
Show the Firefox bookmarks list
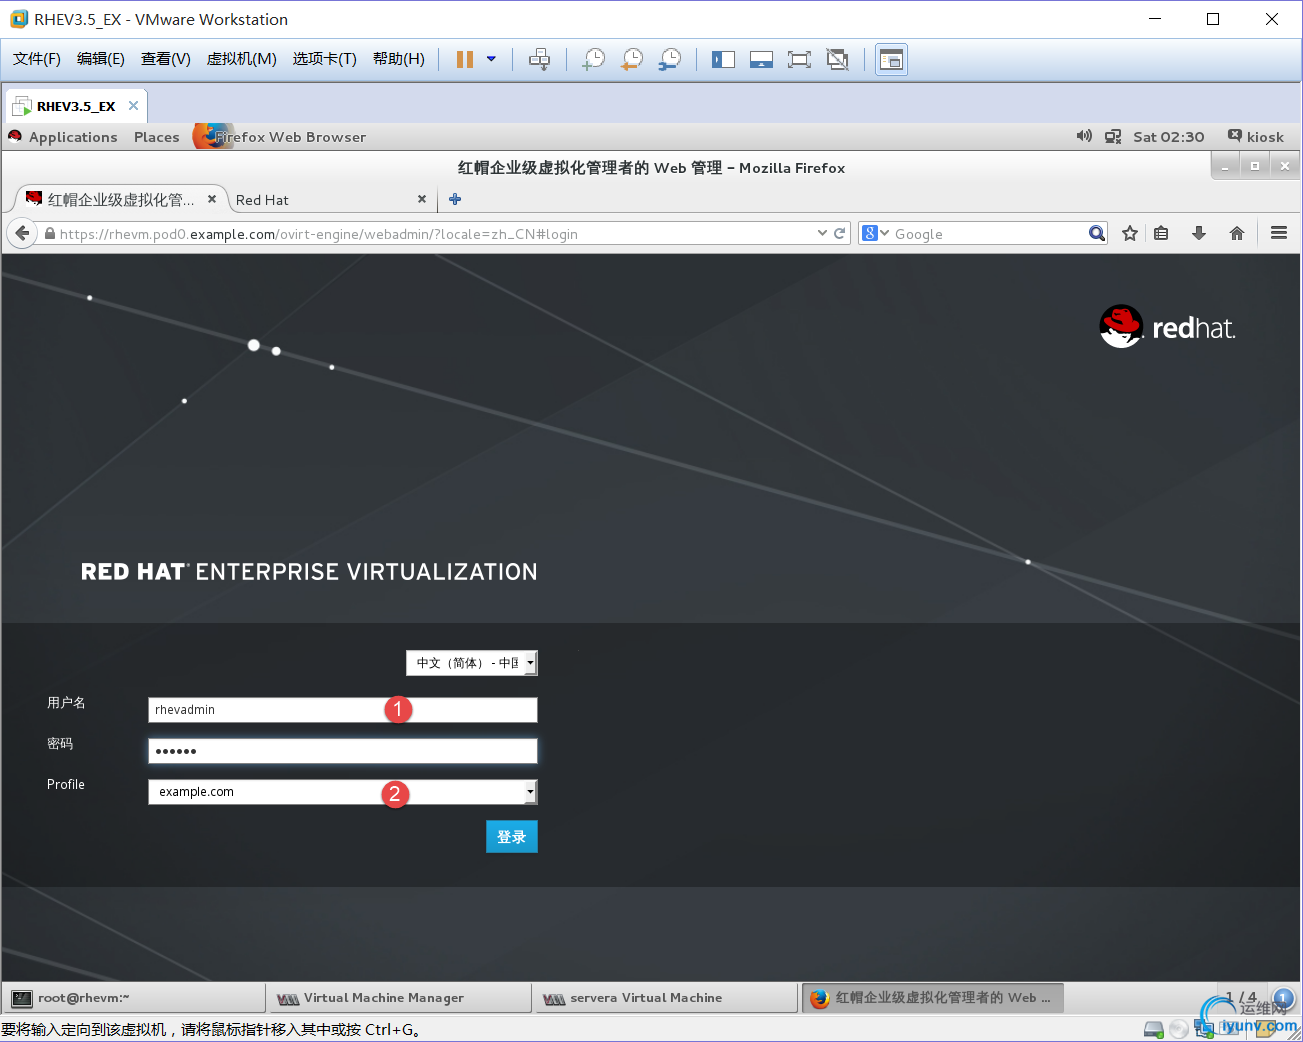click(x=1161, y=233)
